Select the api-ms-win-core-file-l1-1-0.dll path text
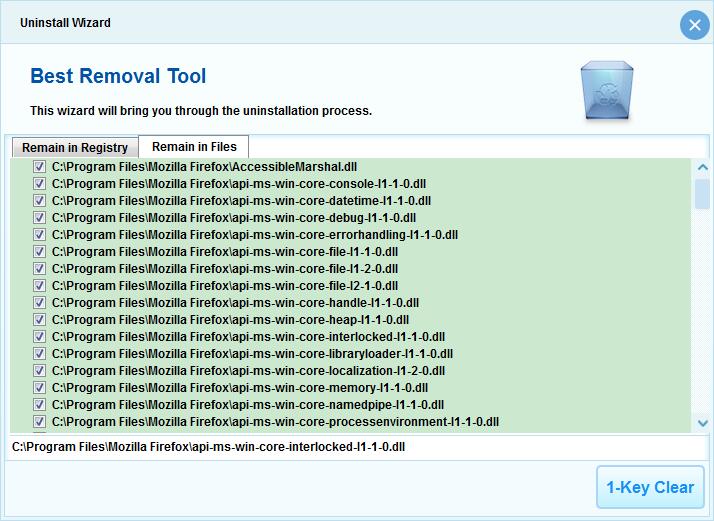Viewport: 714px width, 521px height. 225,252
